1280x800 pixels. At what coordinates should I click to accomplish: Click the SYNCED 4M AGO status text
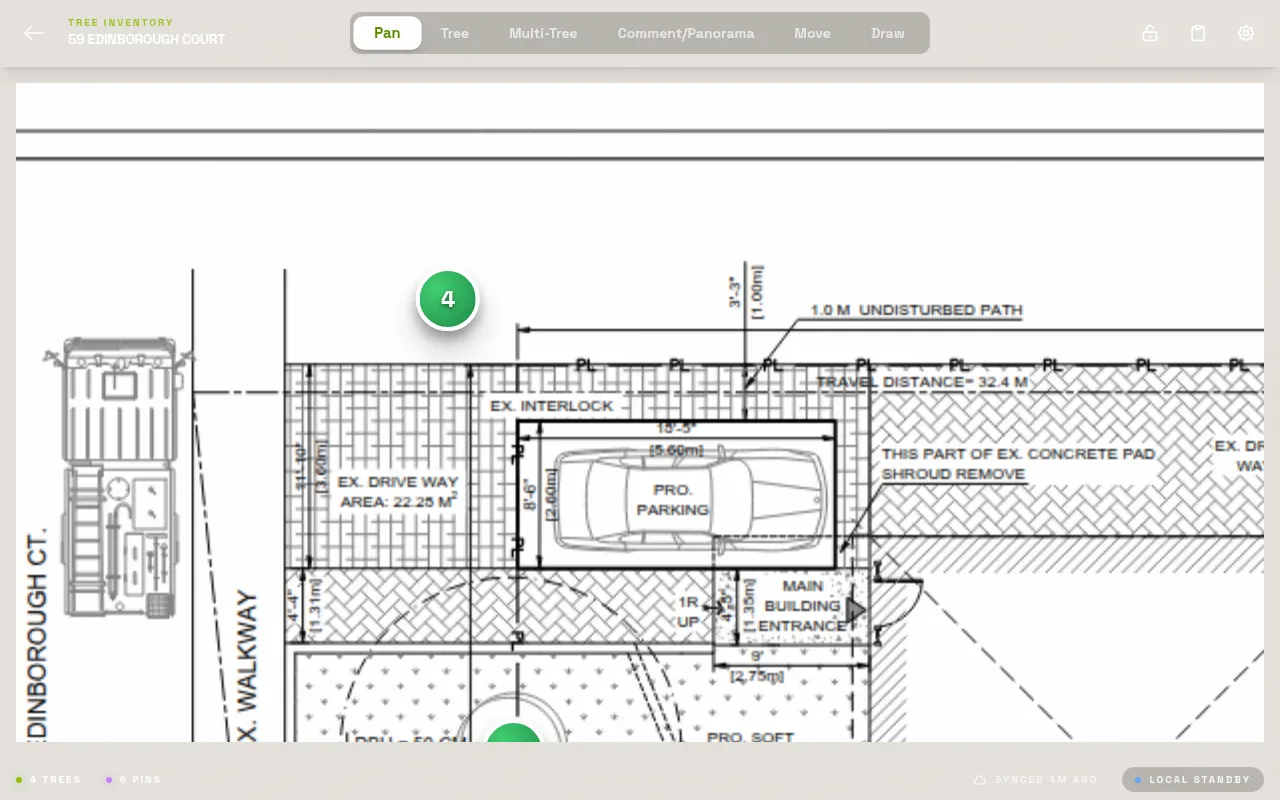pyautogui.click(x=1046, y=779)
